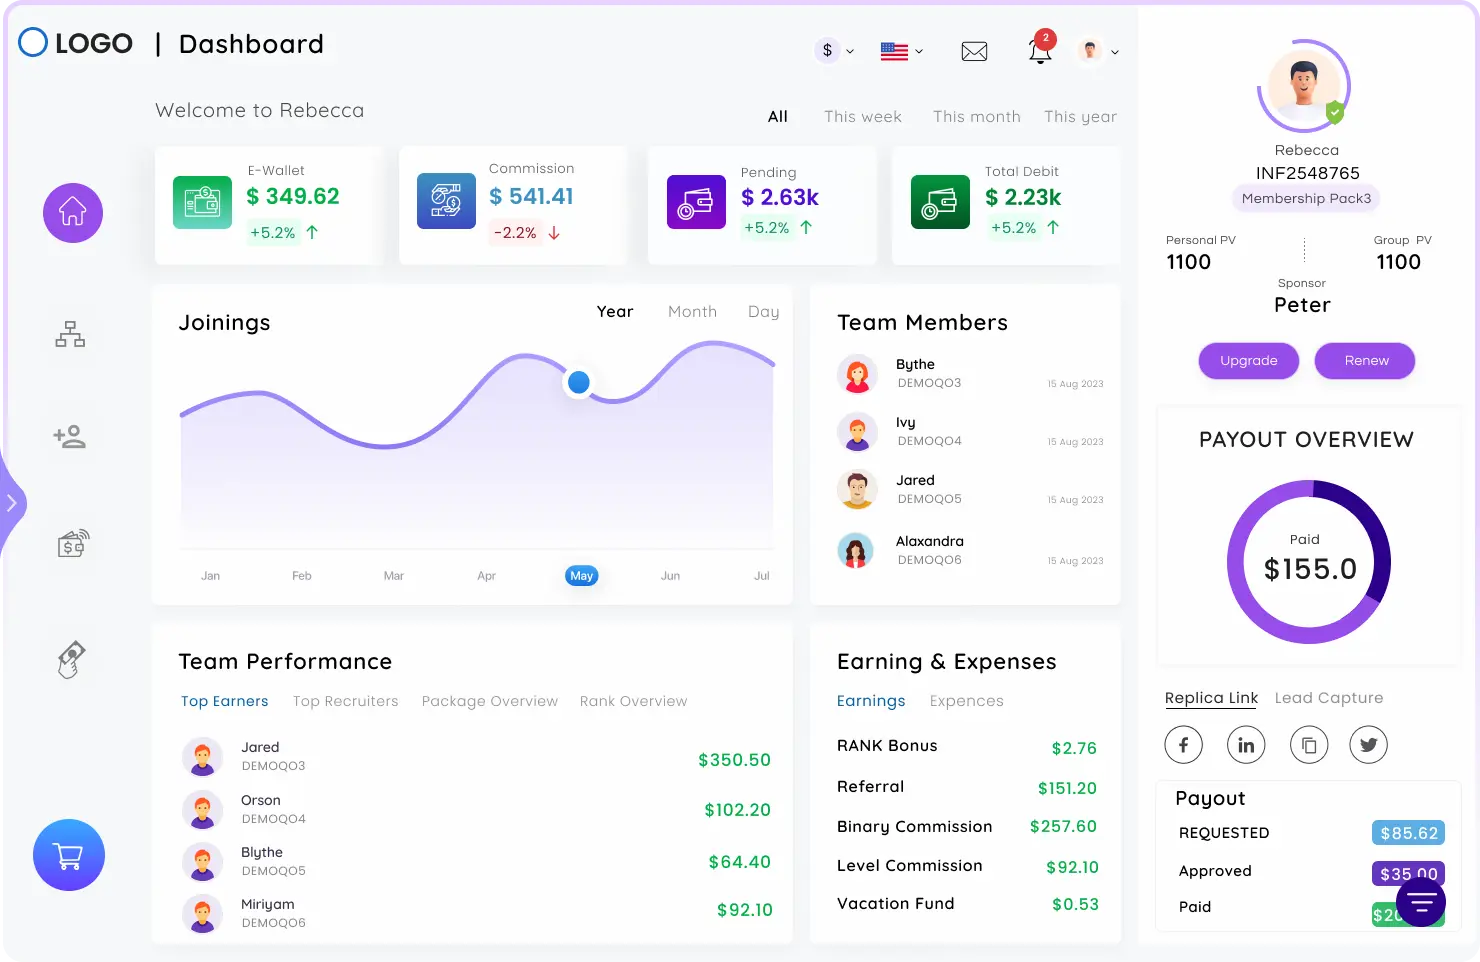
Task: Click the blue data point on Joinings chart
Action: point(579,382)
